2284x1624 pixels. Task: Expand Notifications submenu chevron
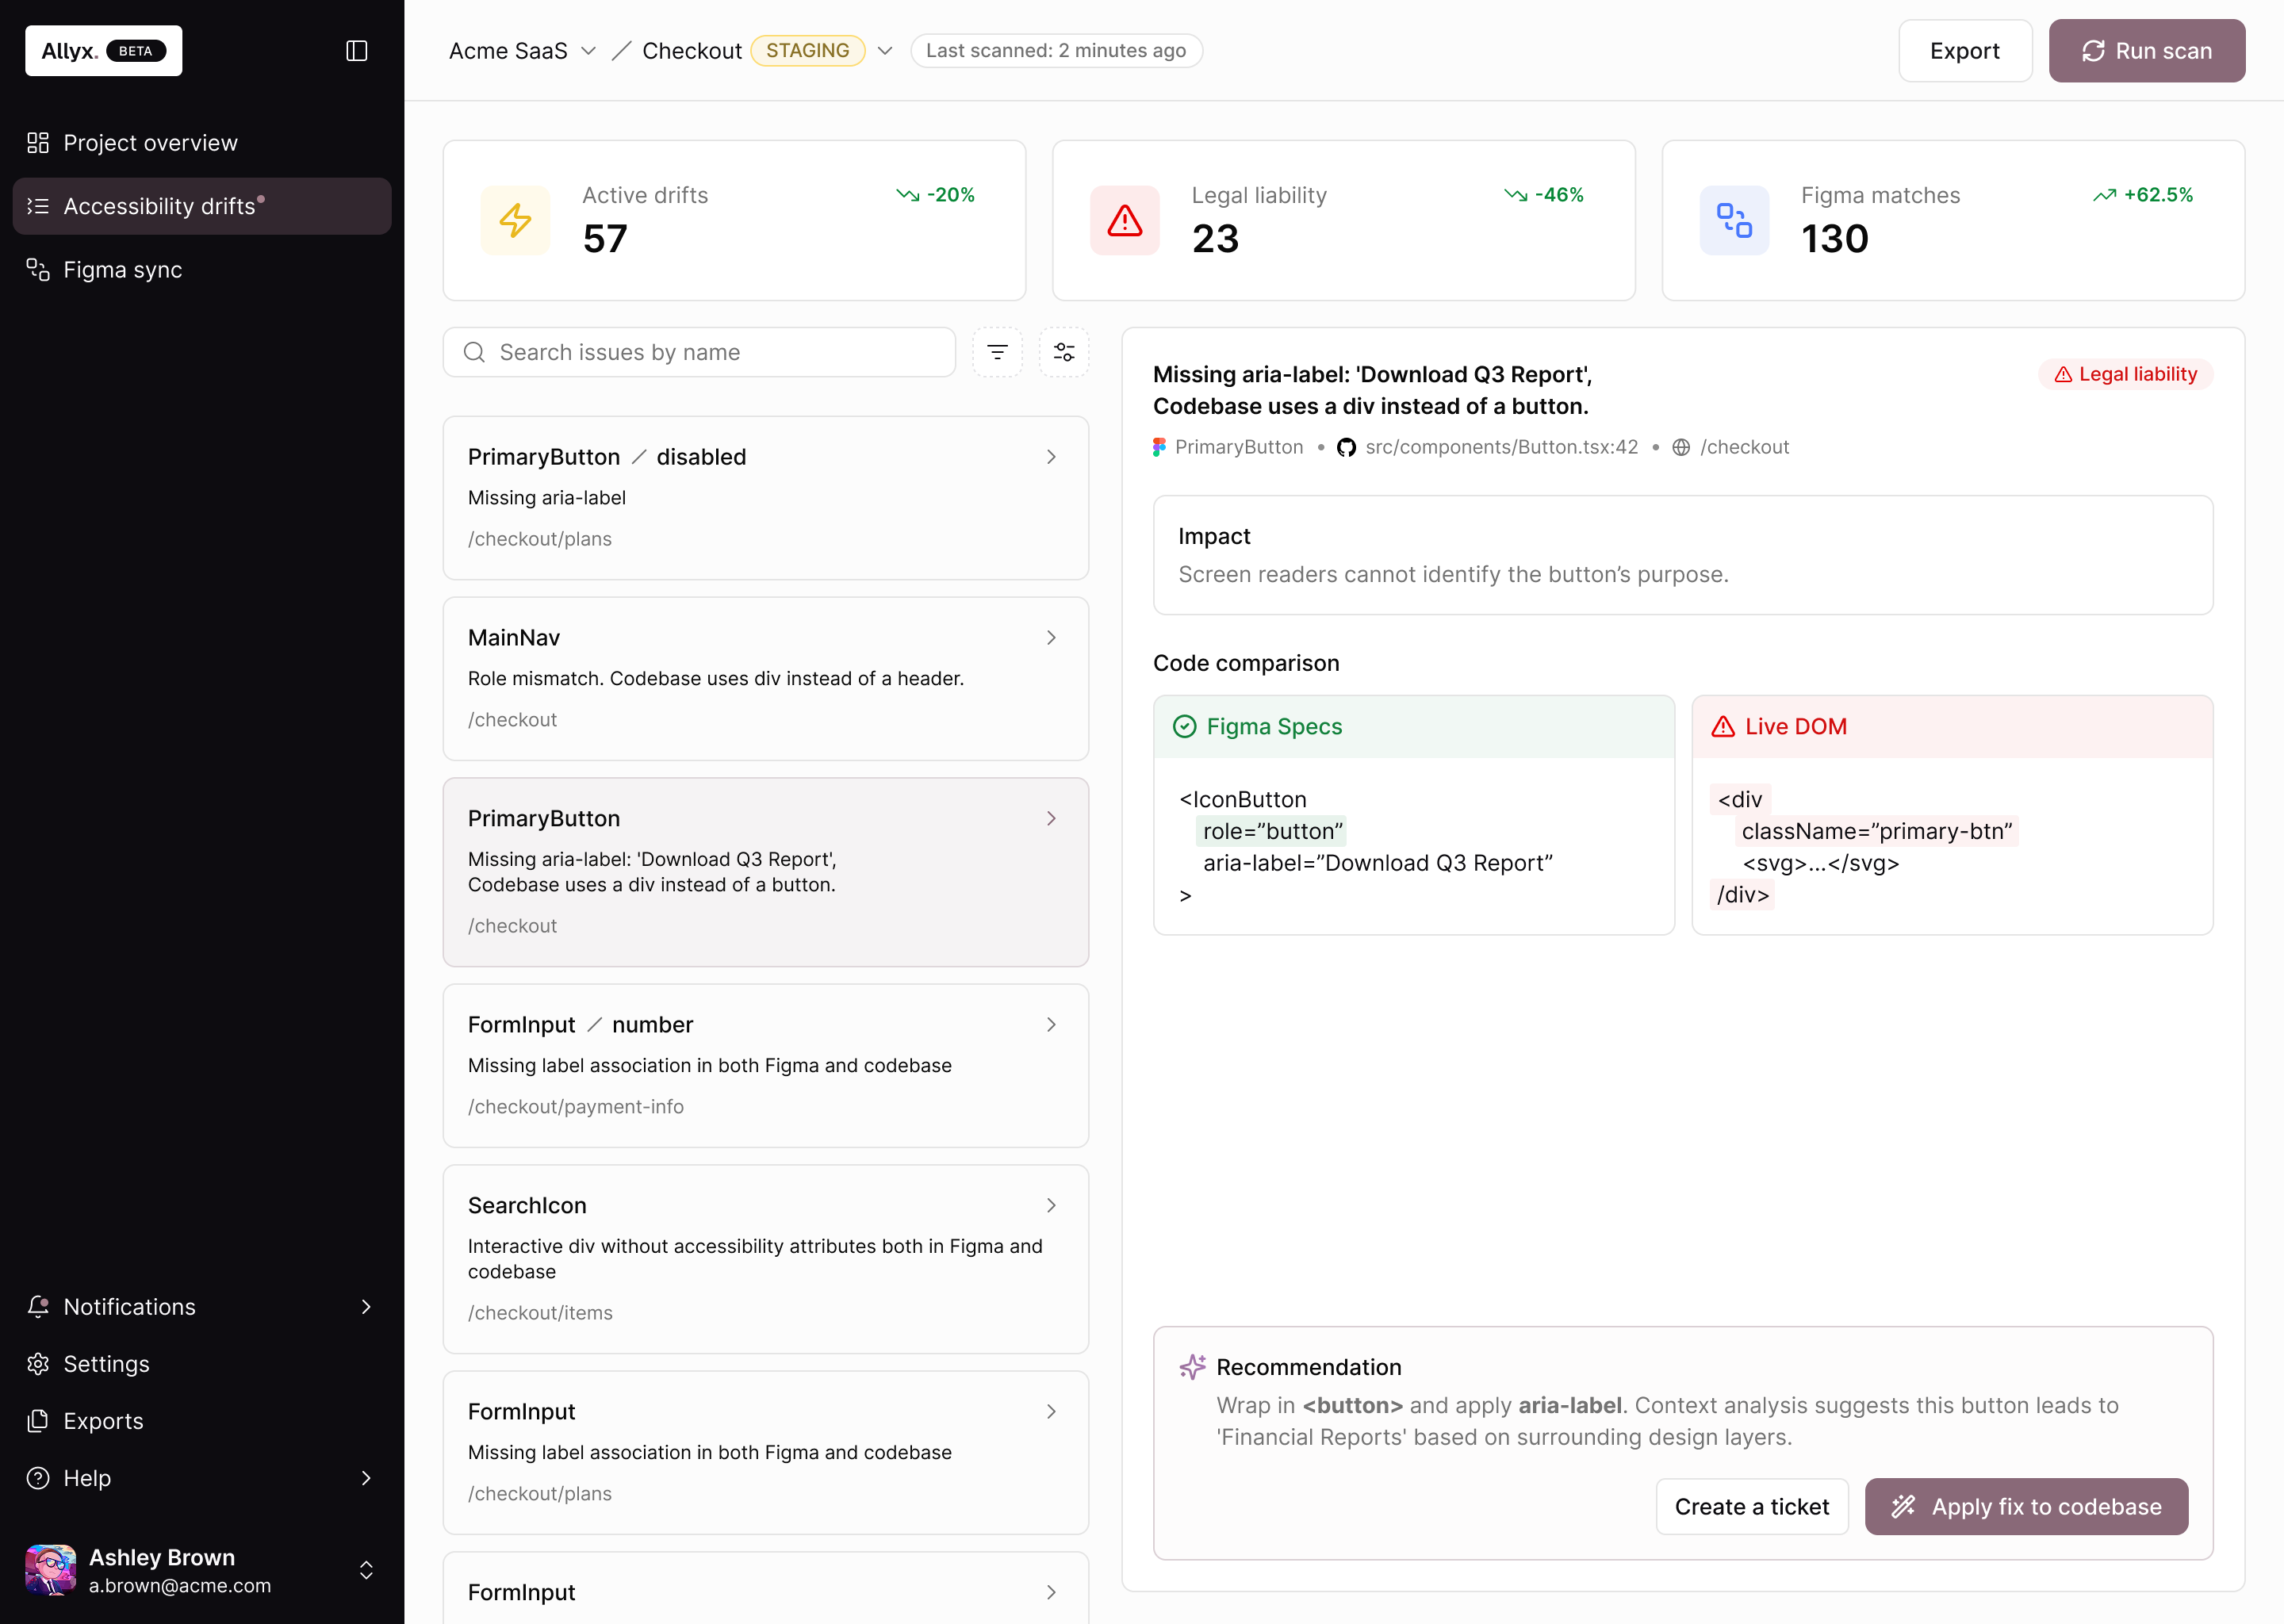[x=366, y=1307]
